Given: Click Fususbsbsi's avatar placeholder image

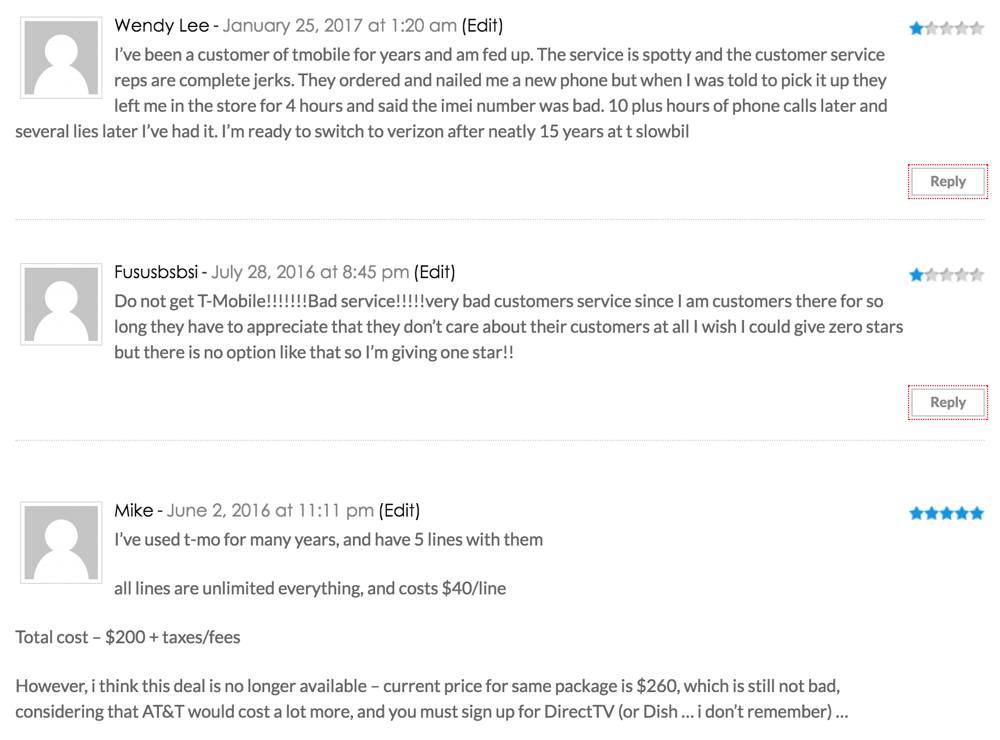Looking at the screenshot, I should click(x=61, y=304).
